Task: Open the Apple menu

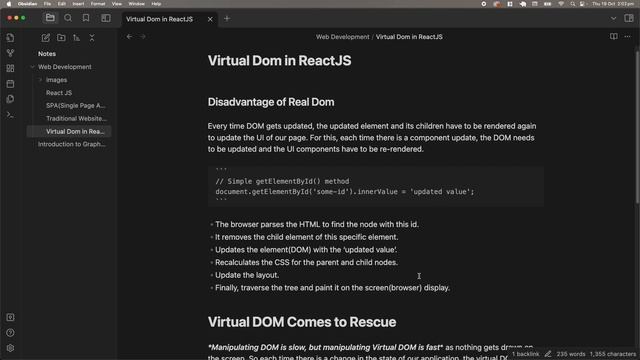Action: pyautogui.click(x=9, y=4)
